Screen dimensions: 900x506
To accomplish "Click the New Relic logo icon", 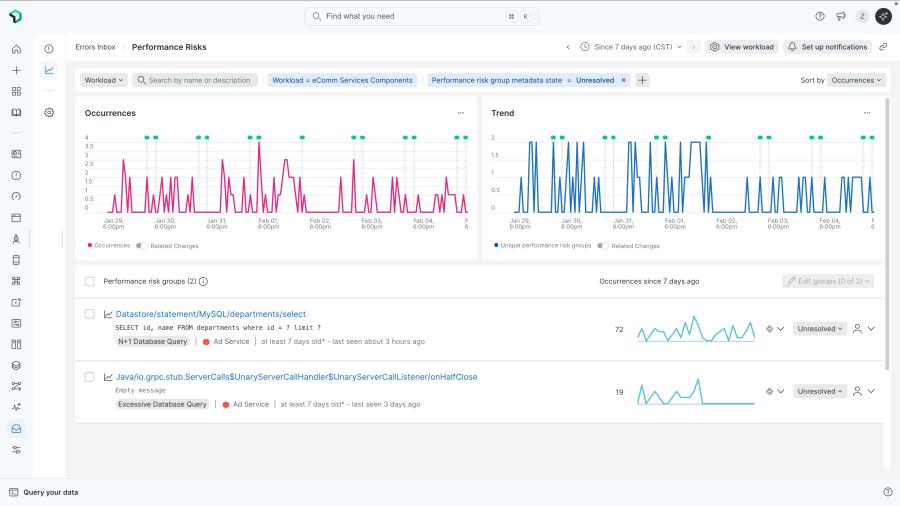I will coord(15,17).
